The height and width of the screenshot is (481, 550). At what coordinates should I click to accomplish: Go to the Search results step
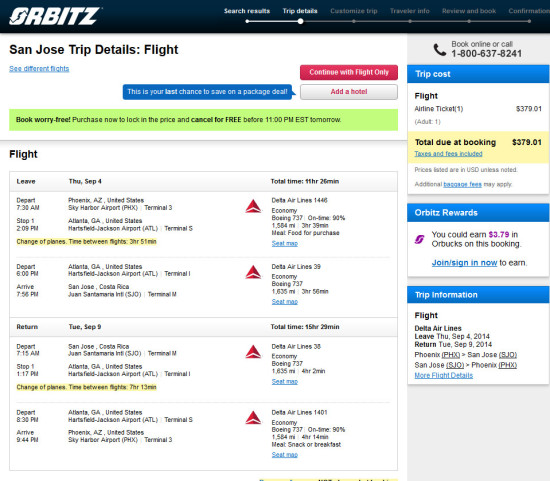pos(247,11)
